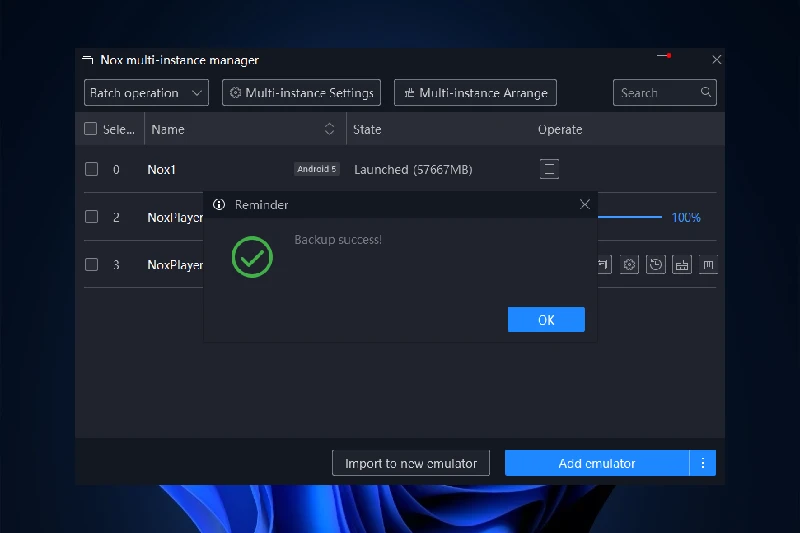Image resolution: width=800 pixels, height=533 pixels.
Task: Expand more options beside Add emulator
Action: (703, 463)
